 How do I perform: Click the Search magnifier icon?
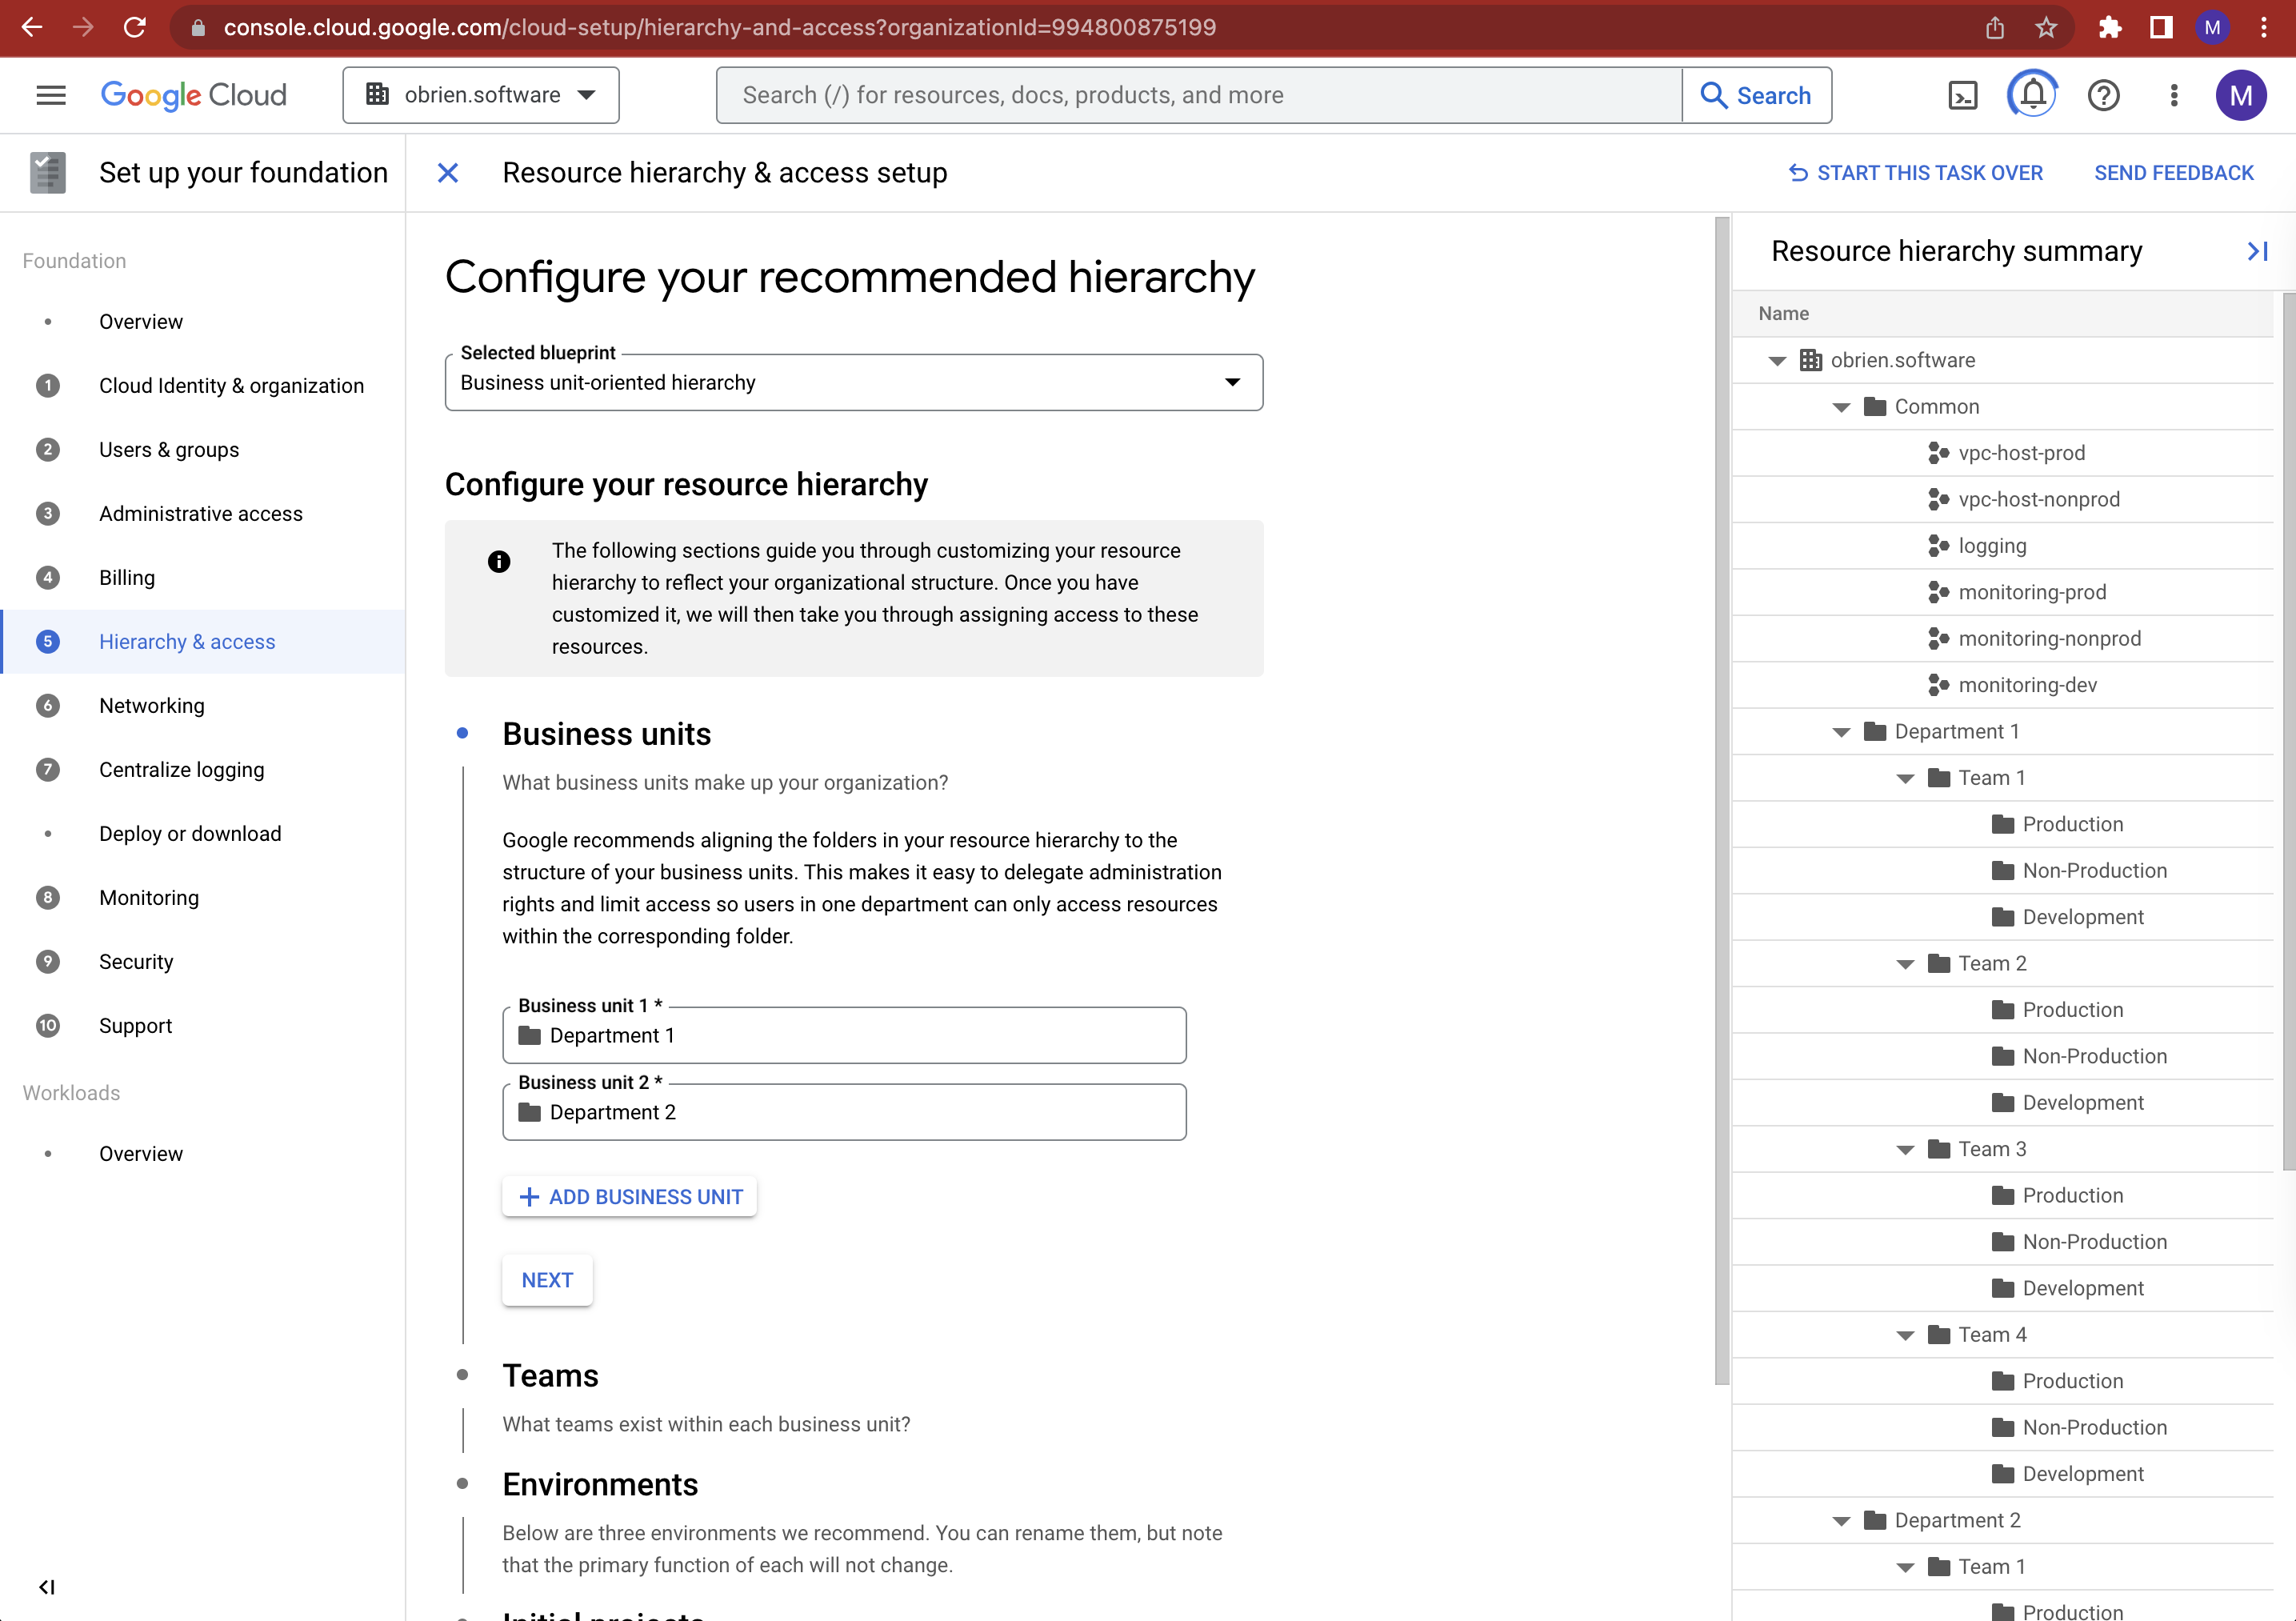click(1714, 94)
